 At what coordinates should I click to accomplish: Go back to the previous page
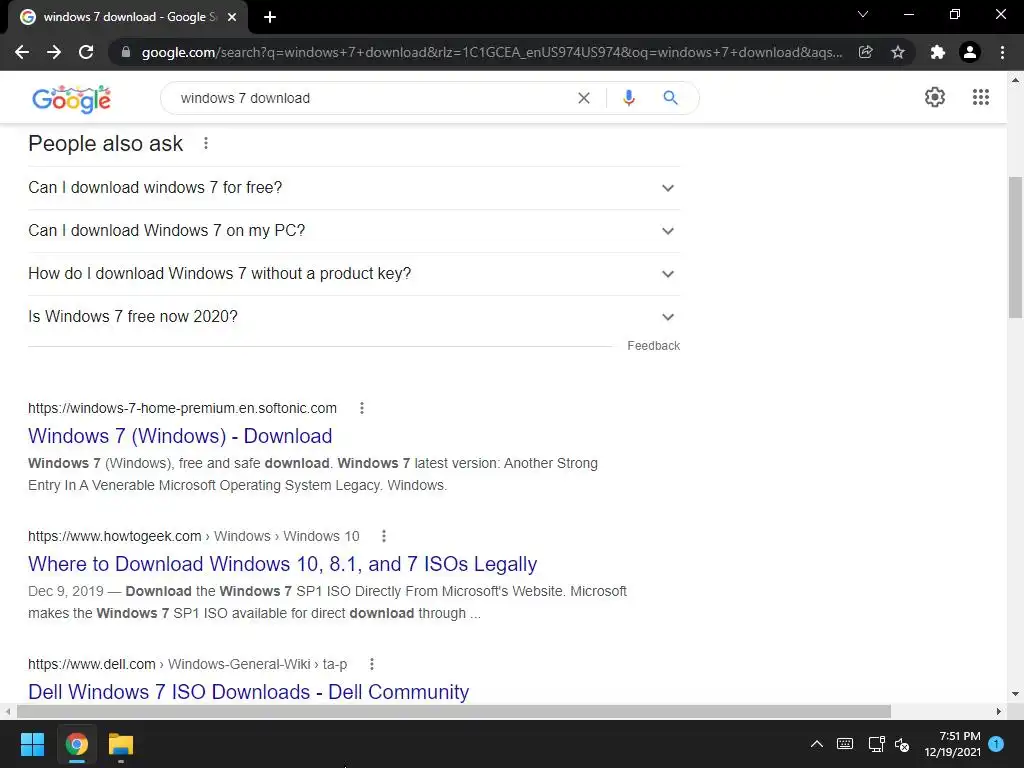pyautogui.click(x=22, y=52)
